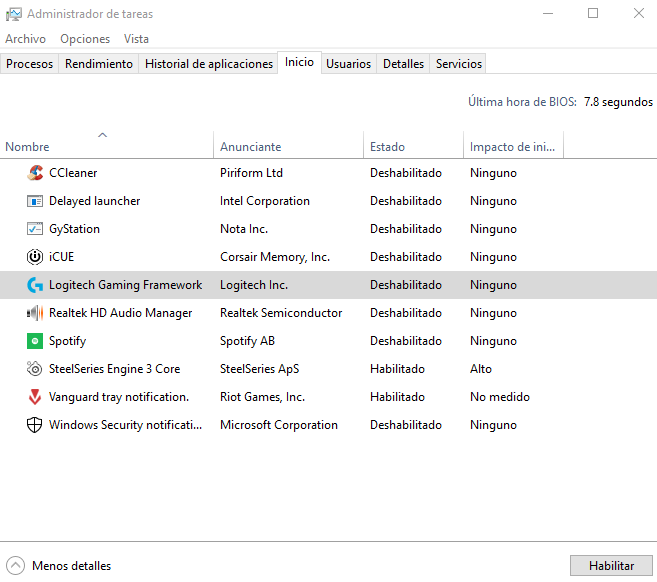Click Deshabilitado status in Spotify row
Viewport: 657px width, 582px height.
click(x=406, y=341)
